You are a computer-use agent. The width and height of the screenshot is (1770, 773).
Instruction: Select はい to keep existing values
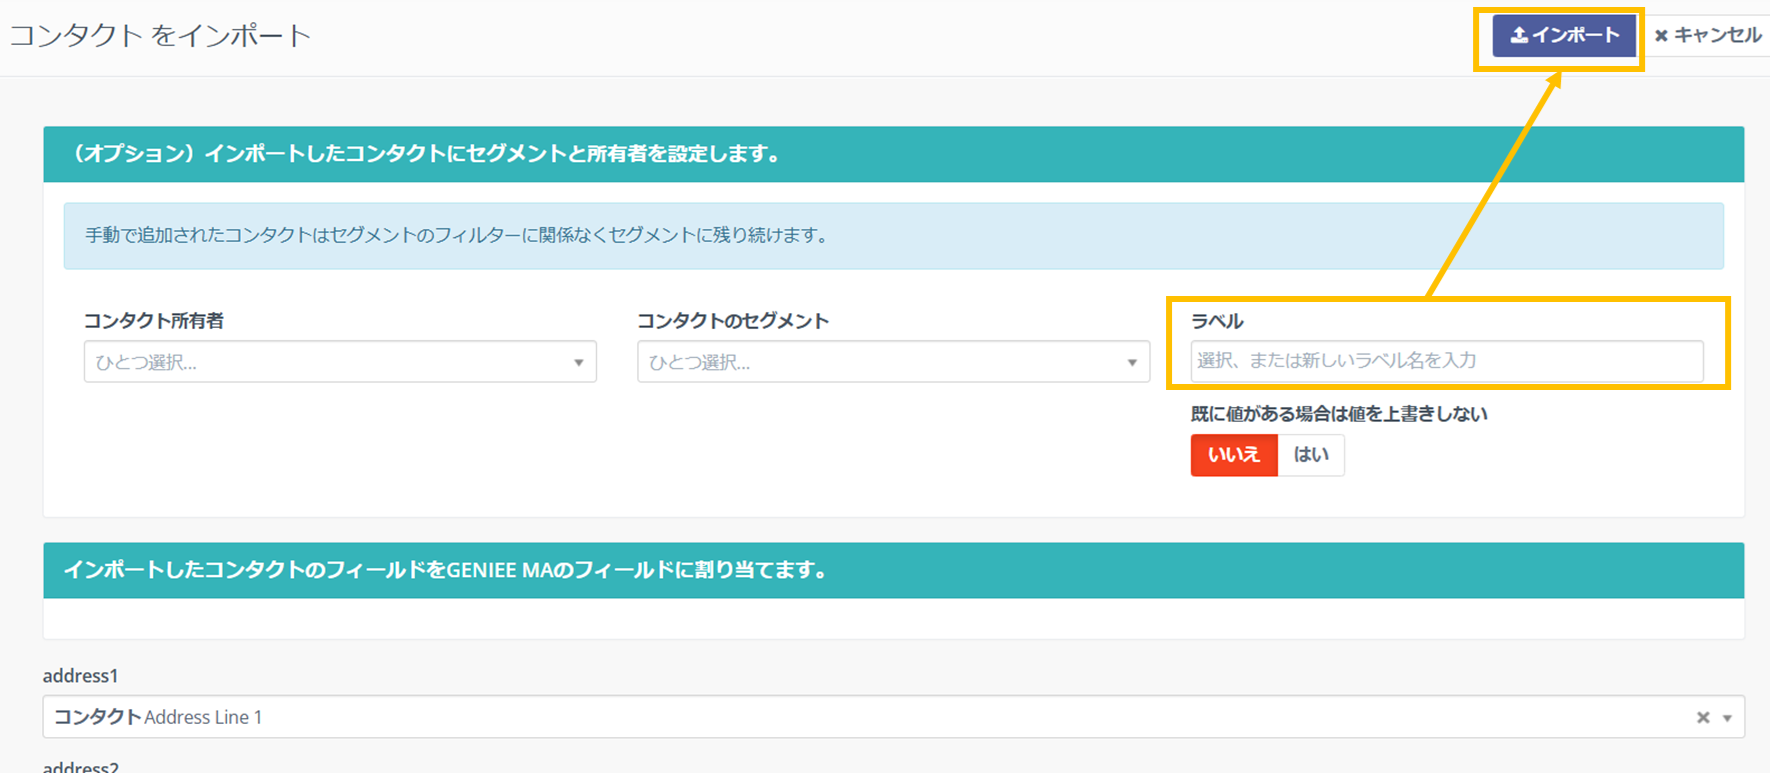coord(1310,455)
